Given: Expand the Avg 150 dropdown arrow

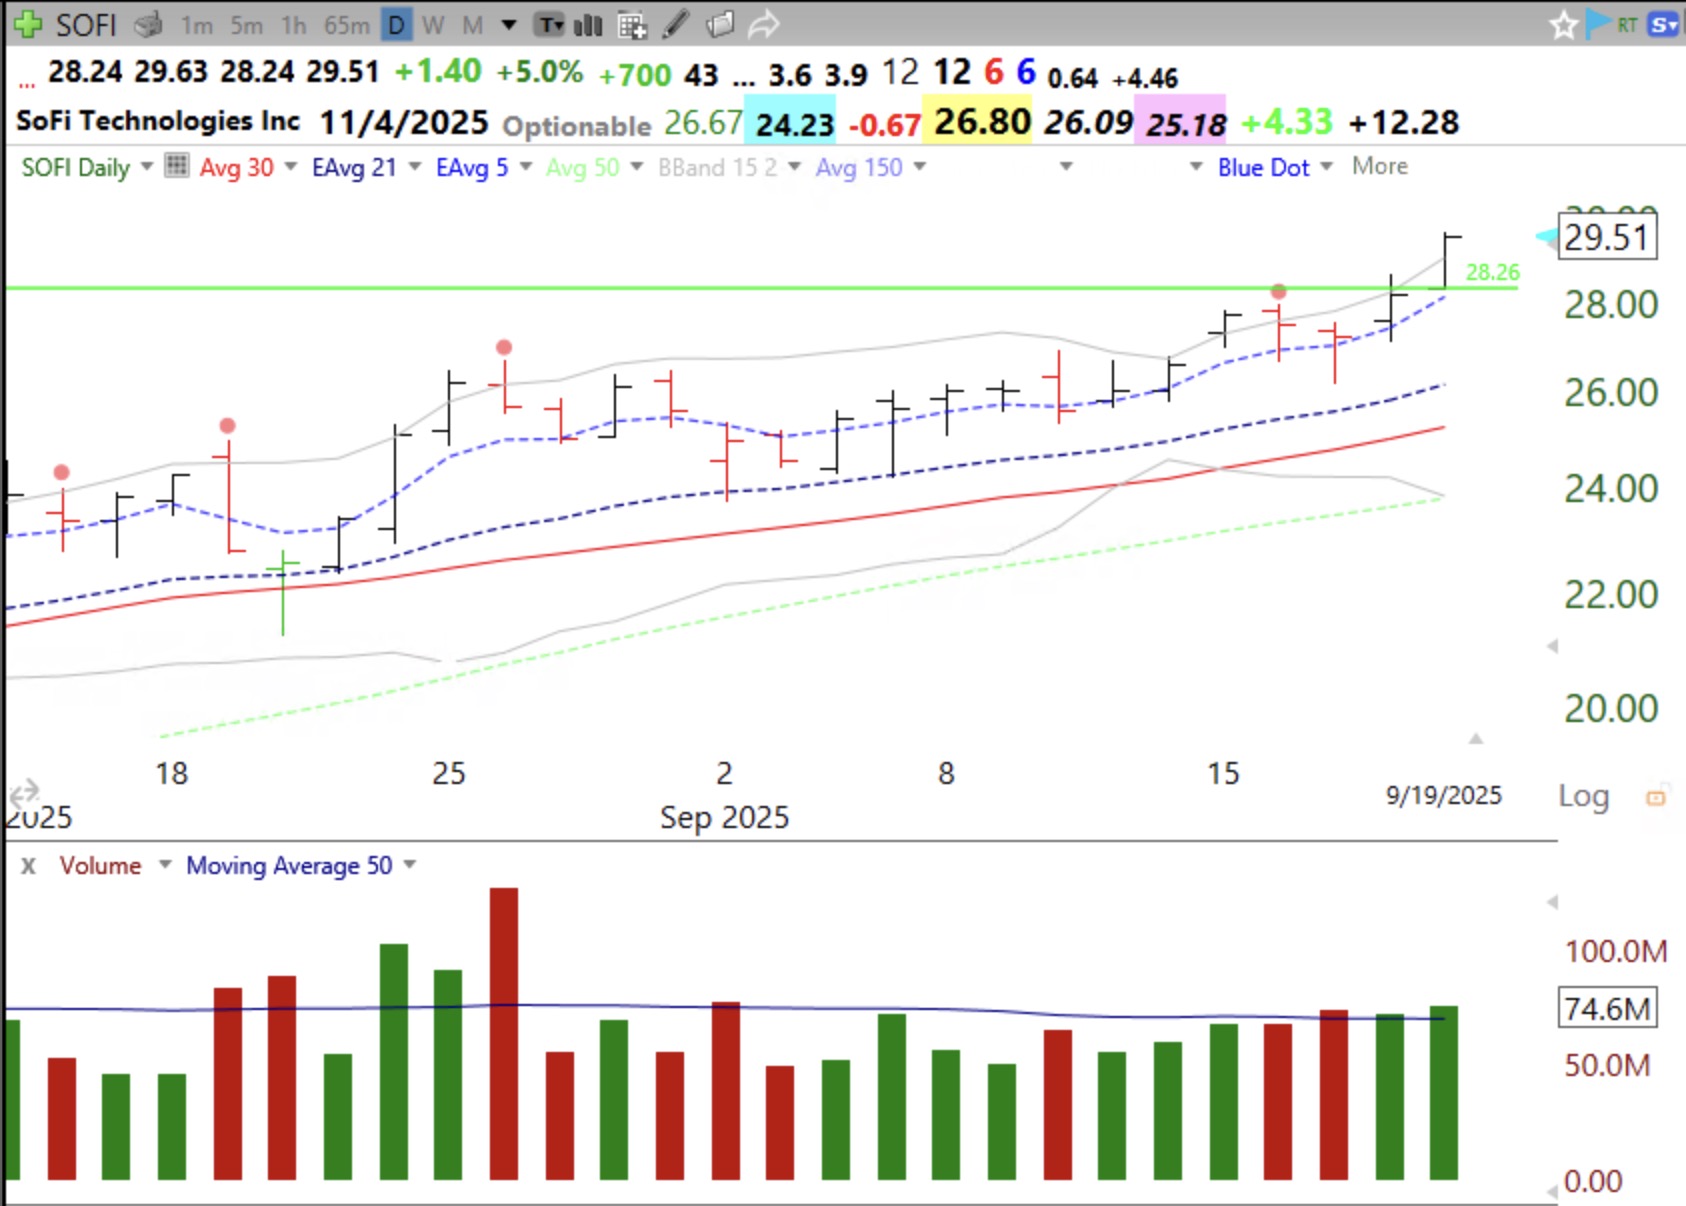Looking at the screenshot, I should point(920,166).
